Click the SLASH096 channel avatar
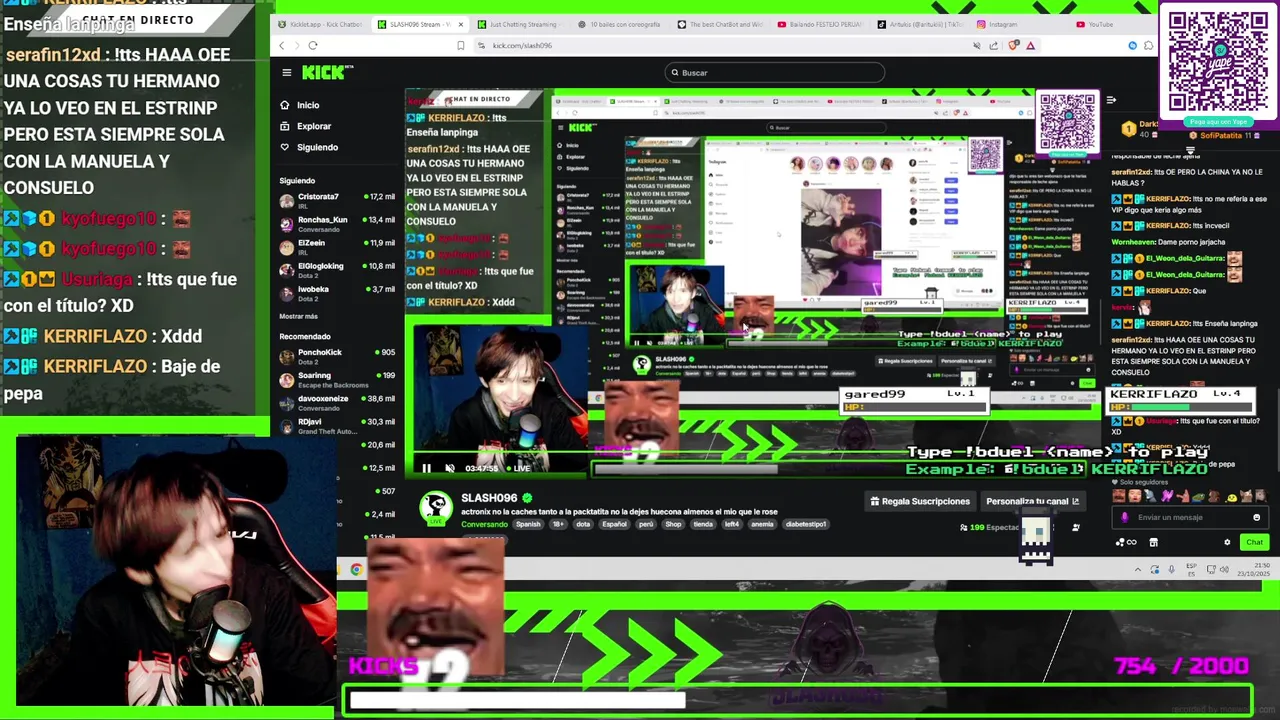 coord(435,508)
